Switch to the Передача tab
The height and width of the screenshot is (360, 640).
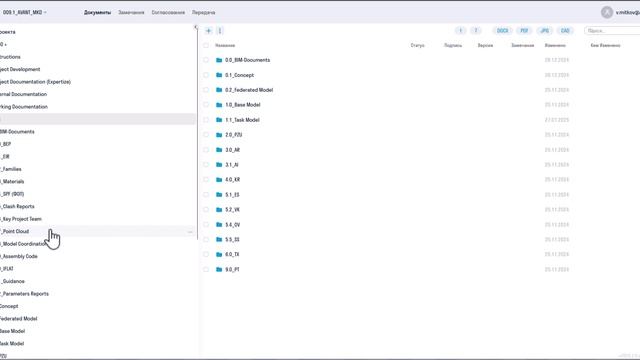click(203, 13)
